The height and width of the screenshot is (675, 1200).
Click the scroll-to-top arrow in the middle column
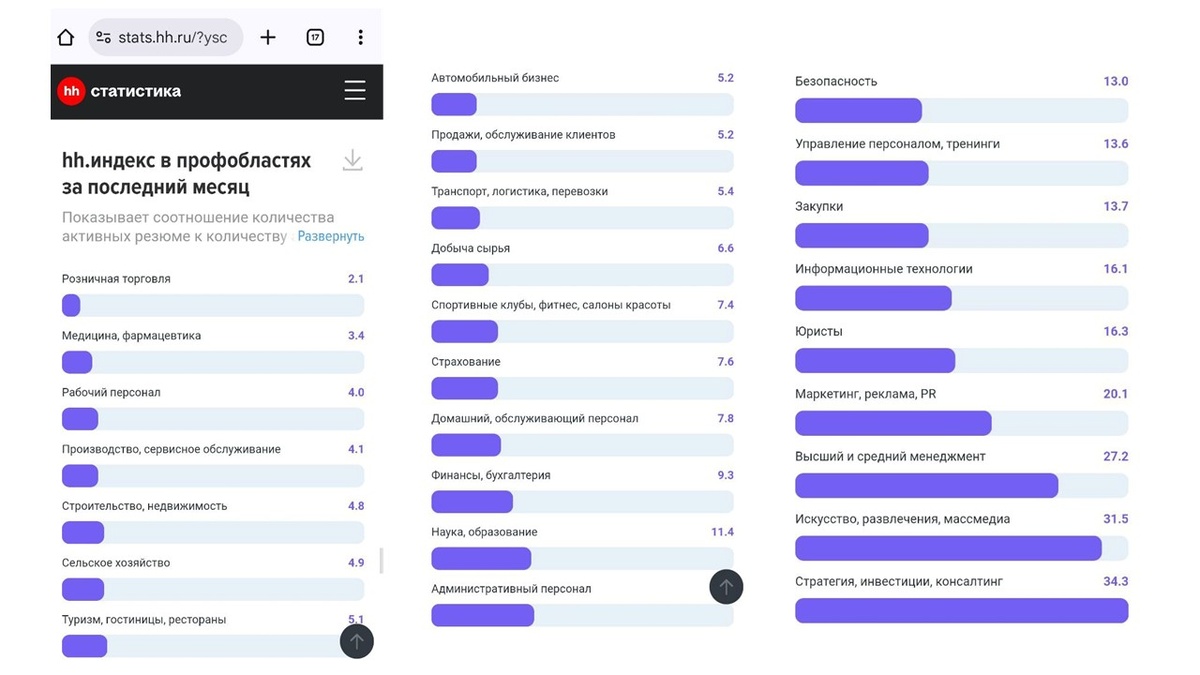(x=726, y=586)
